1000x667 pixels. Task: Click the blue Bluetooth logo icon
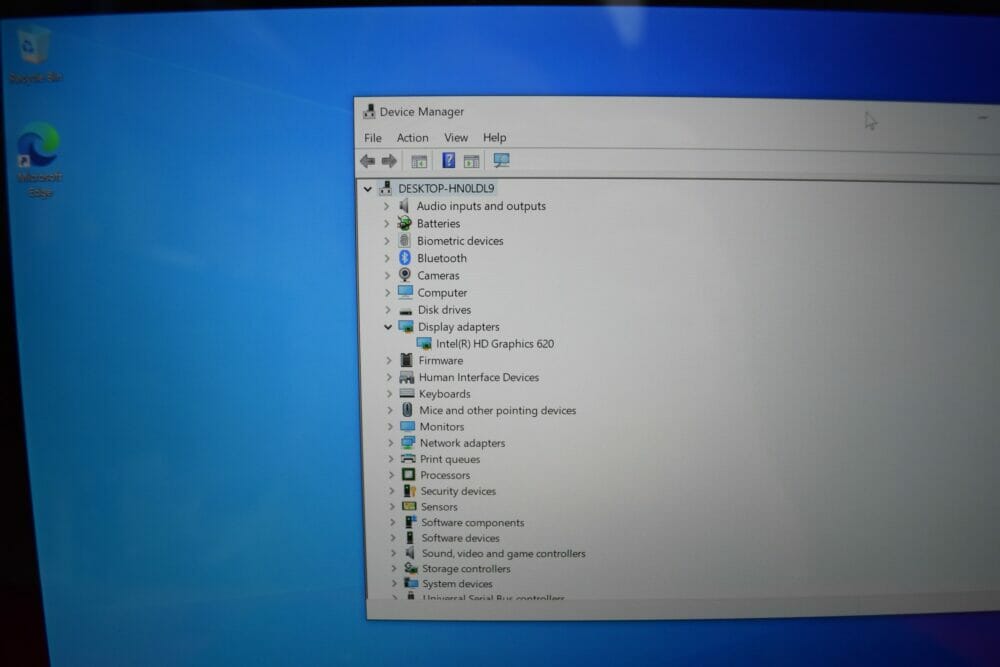pyautogui.click(x=405, y=258)
